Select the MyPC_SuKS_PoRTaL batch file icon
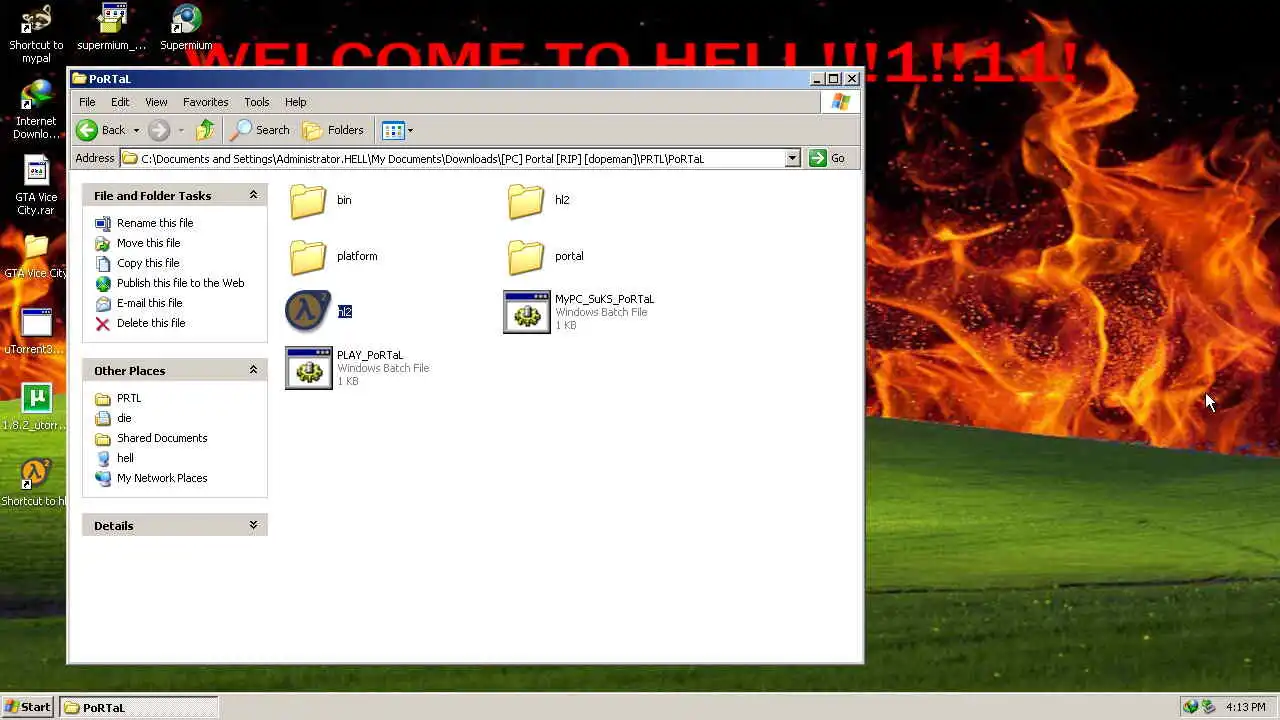 [526, 312]
